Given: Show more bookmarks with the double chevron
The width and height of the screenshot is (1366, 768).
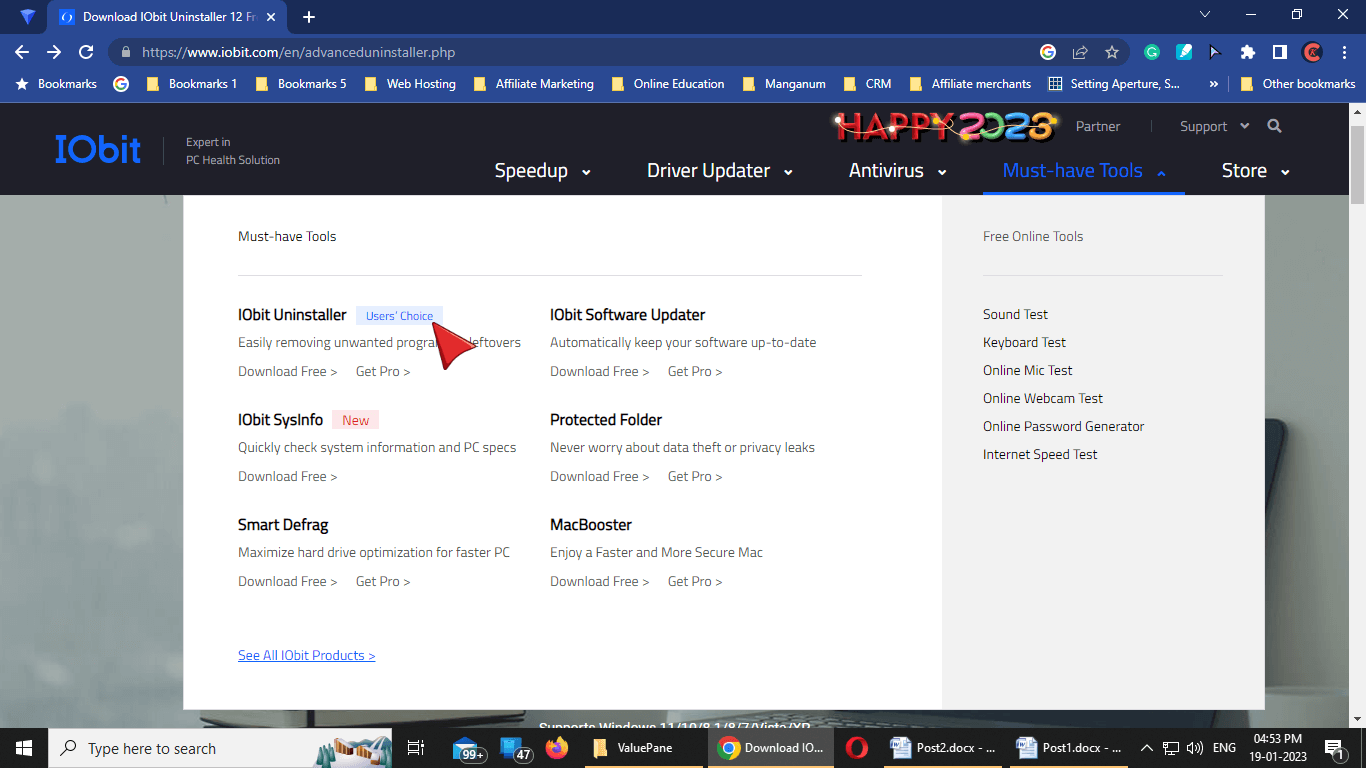Looking at the screenshot, I should click(1214, 84).
